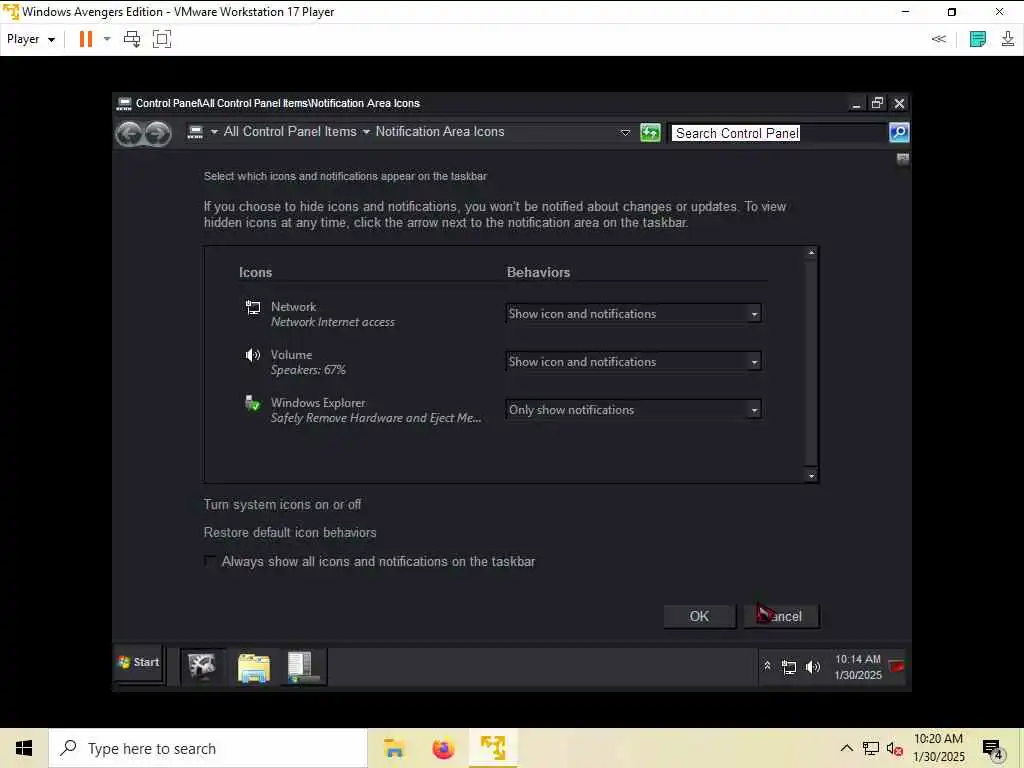Click the Safely Remove Hardware icon
This screenshot has height=768, width=1024.
(253, 403)
